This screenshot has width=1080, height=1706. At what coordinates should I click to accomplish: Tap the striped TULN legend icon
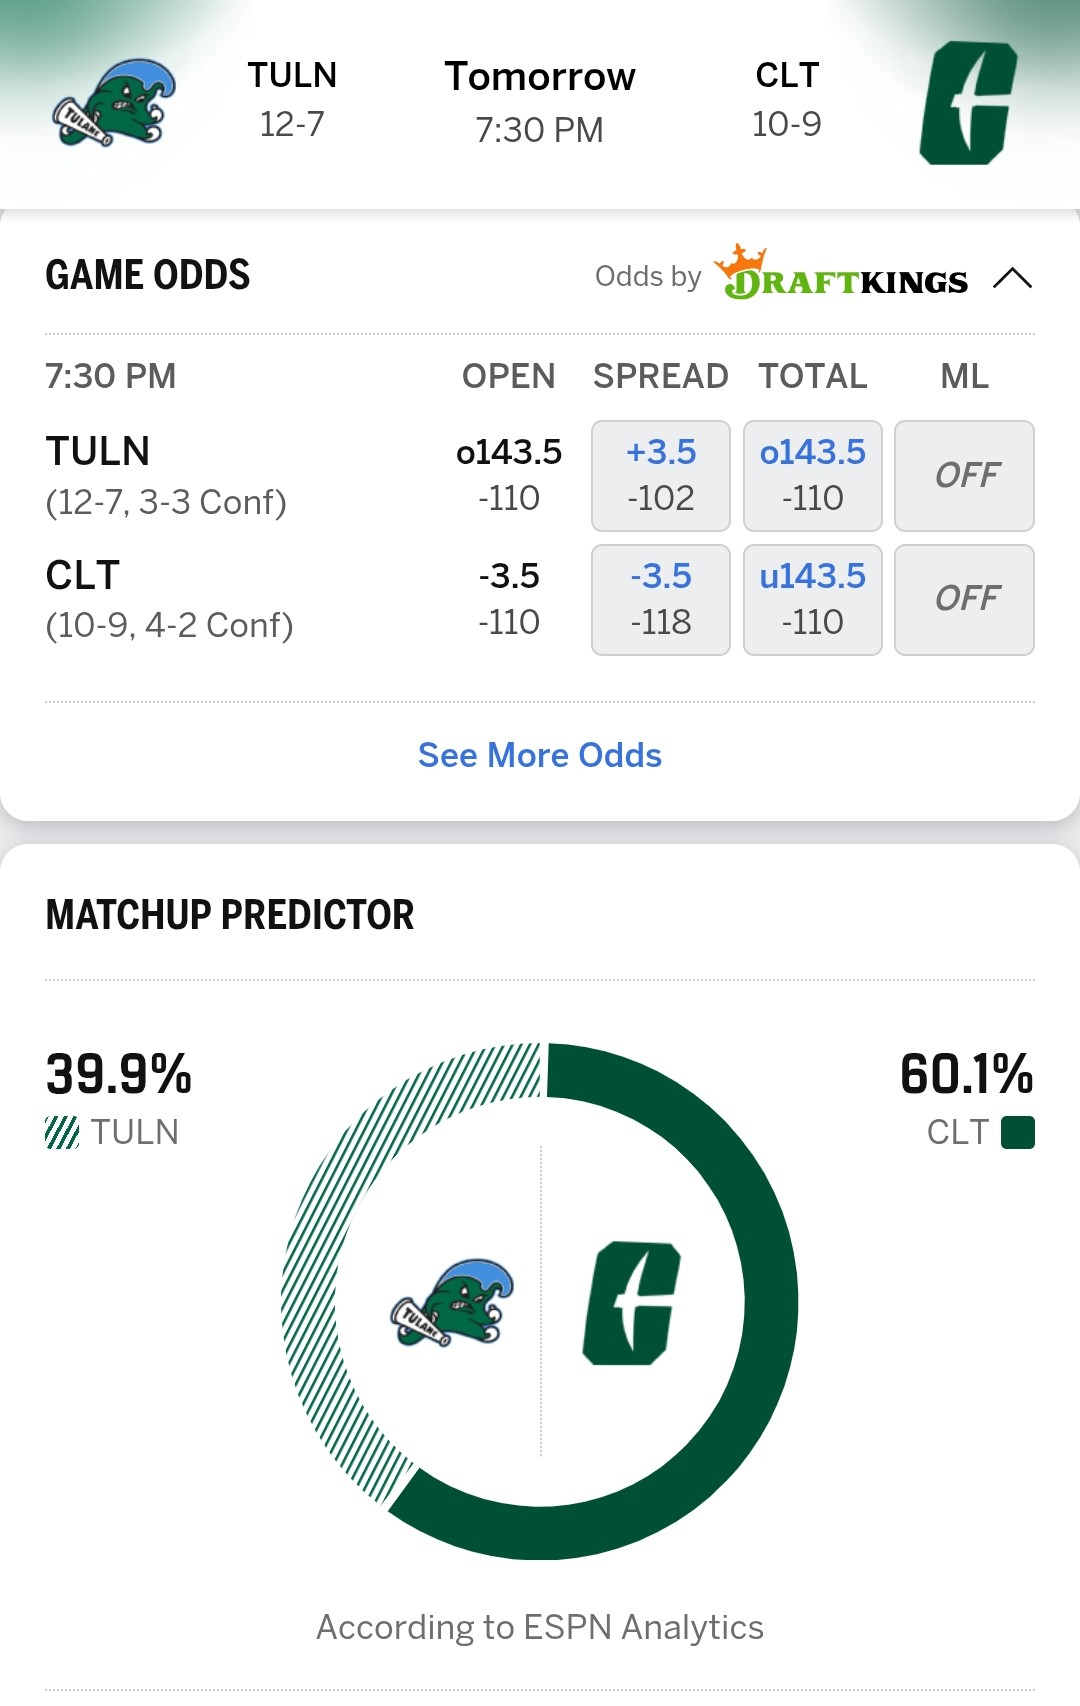tap(62, 1133)
